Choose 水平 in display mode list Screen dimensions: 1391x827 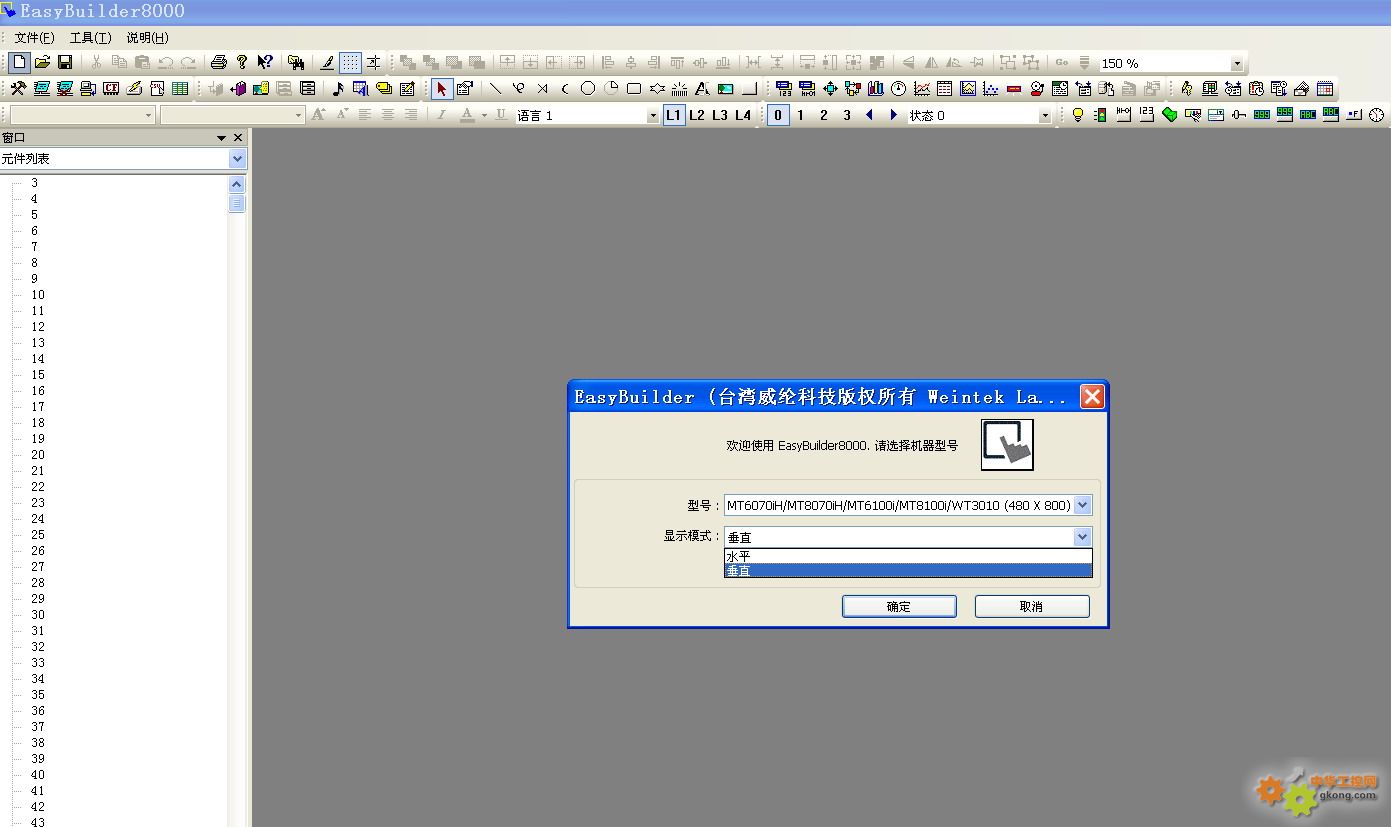point(908,556)
